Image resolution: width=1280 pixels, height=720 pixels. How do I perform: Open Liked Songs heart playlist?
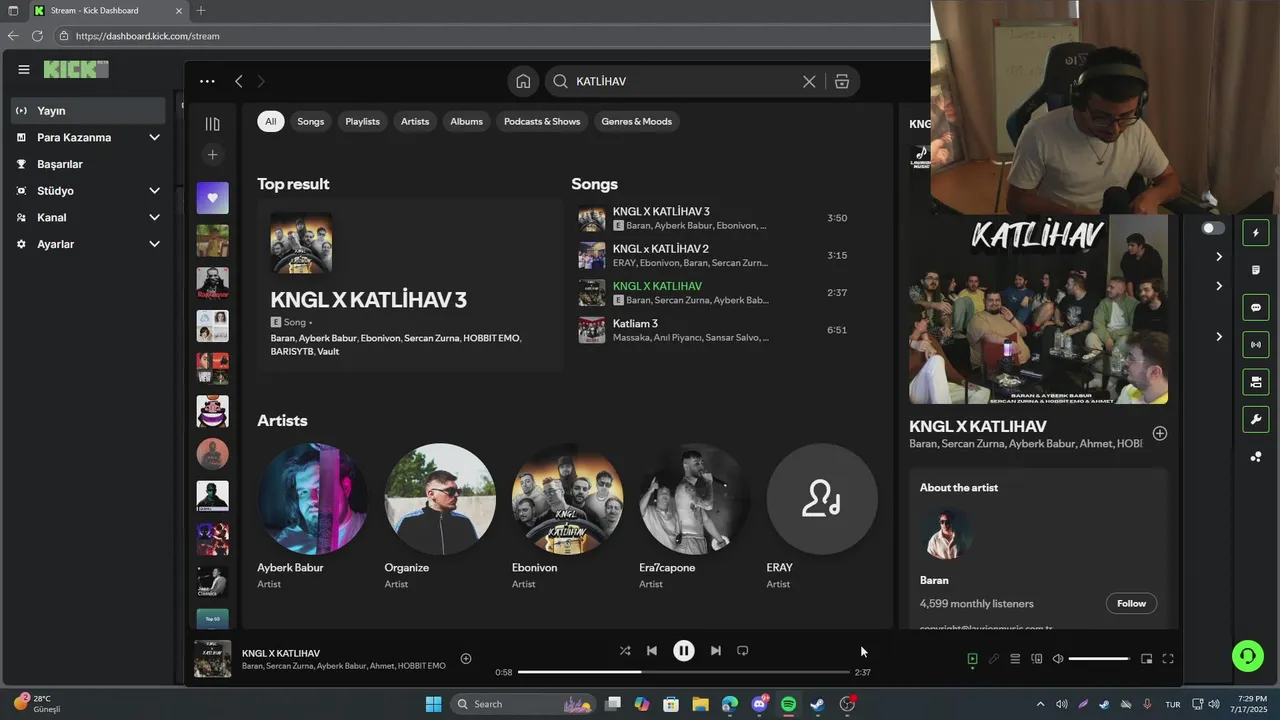pos(212,198)
